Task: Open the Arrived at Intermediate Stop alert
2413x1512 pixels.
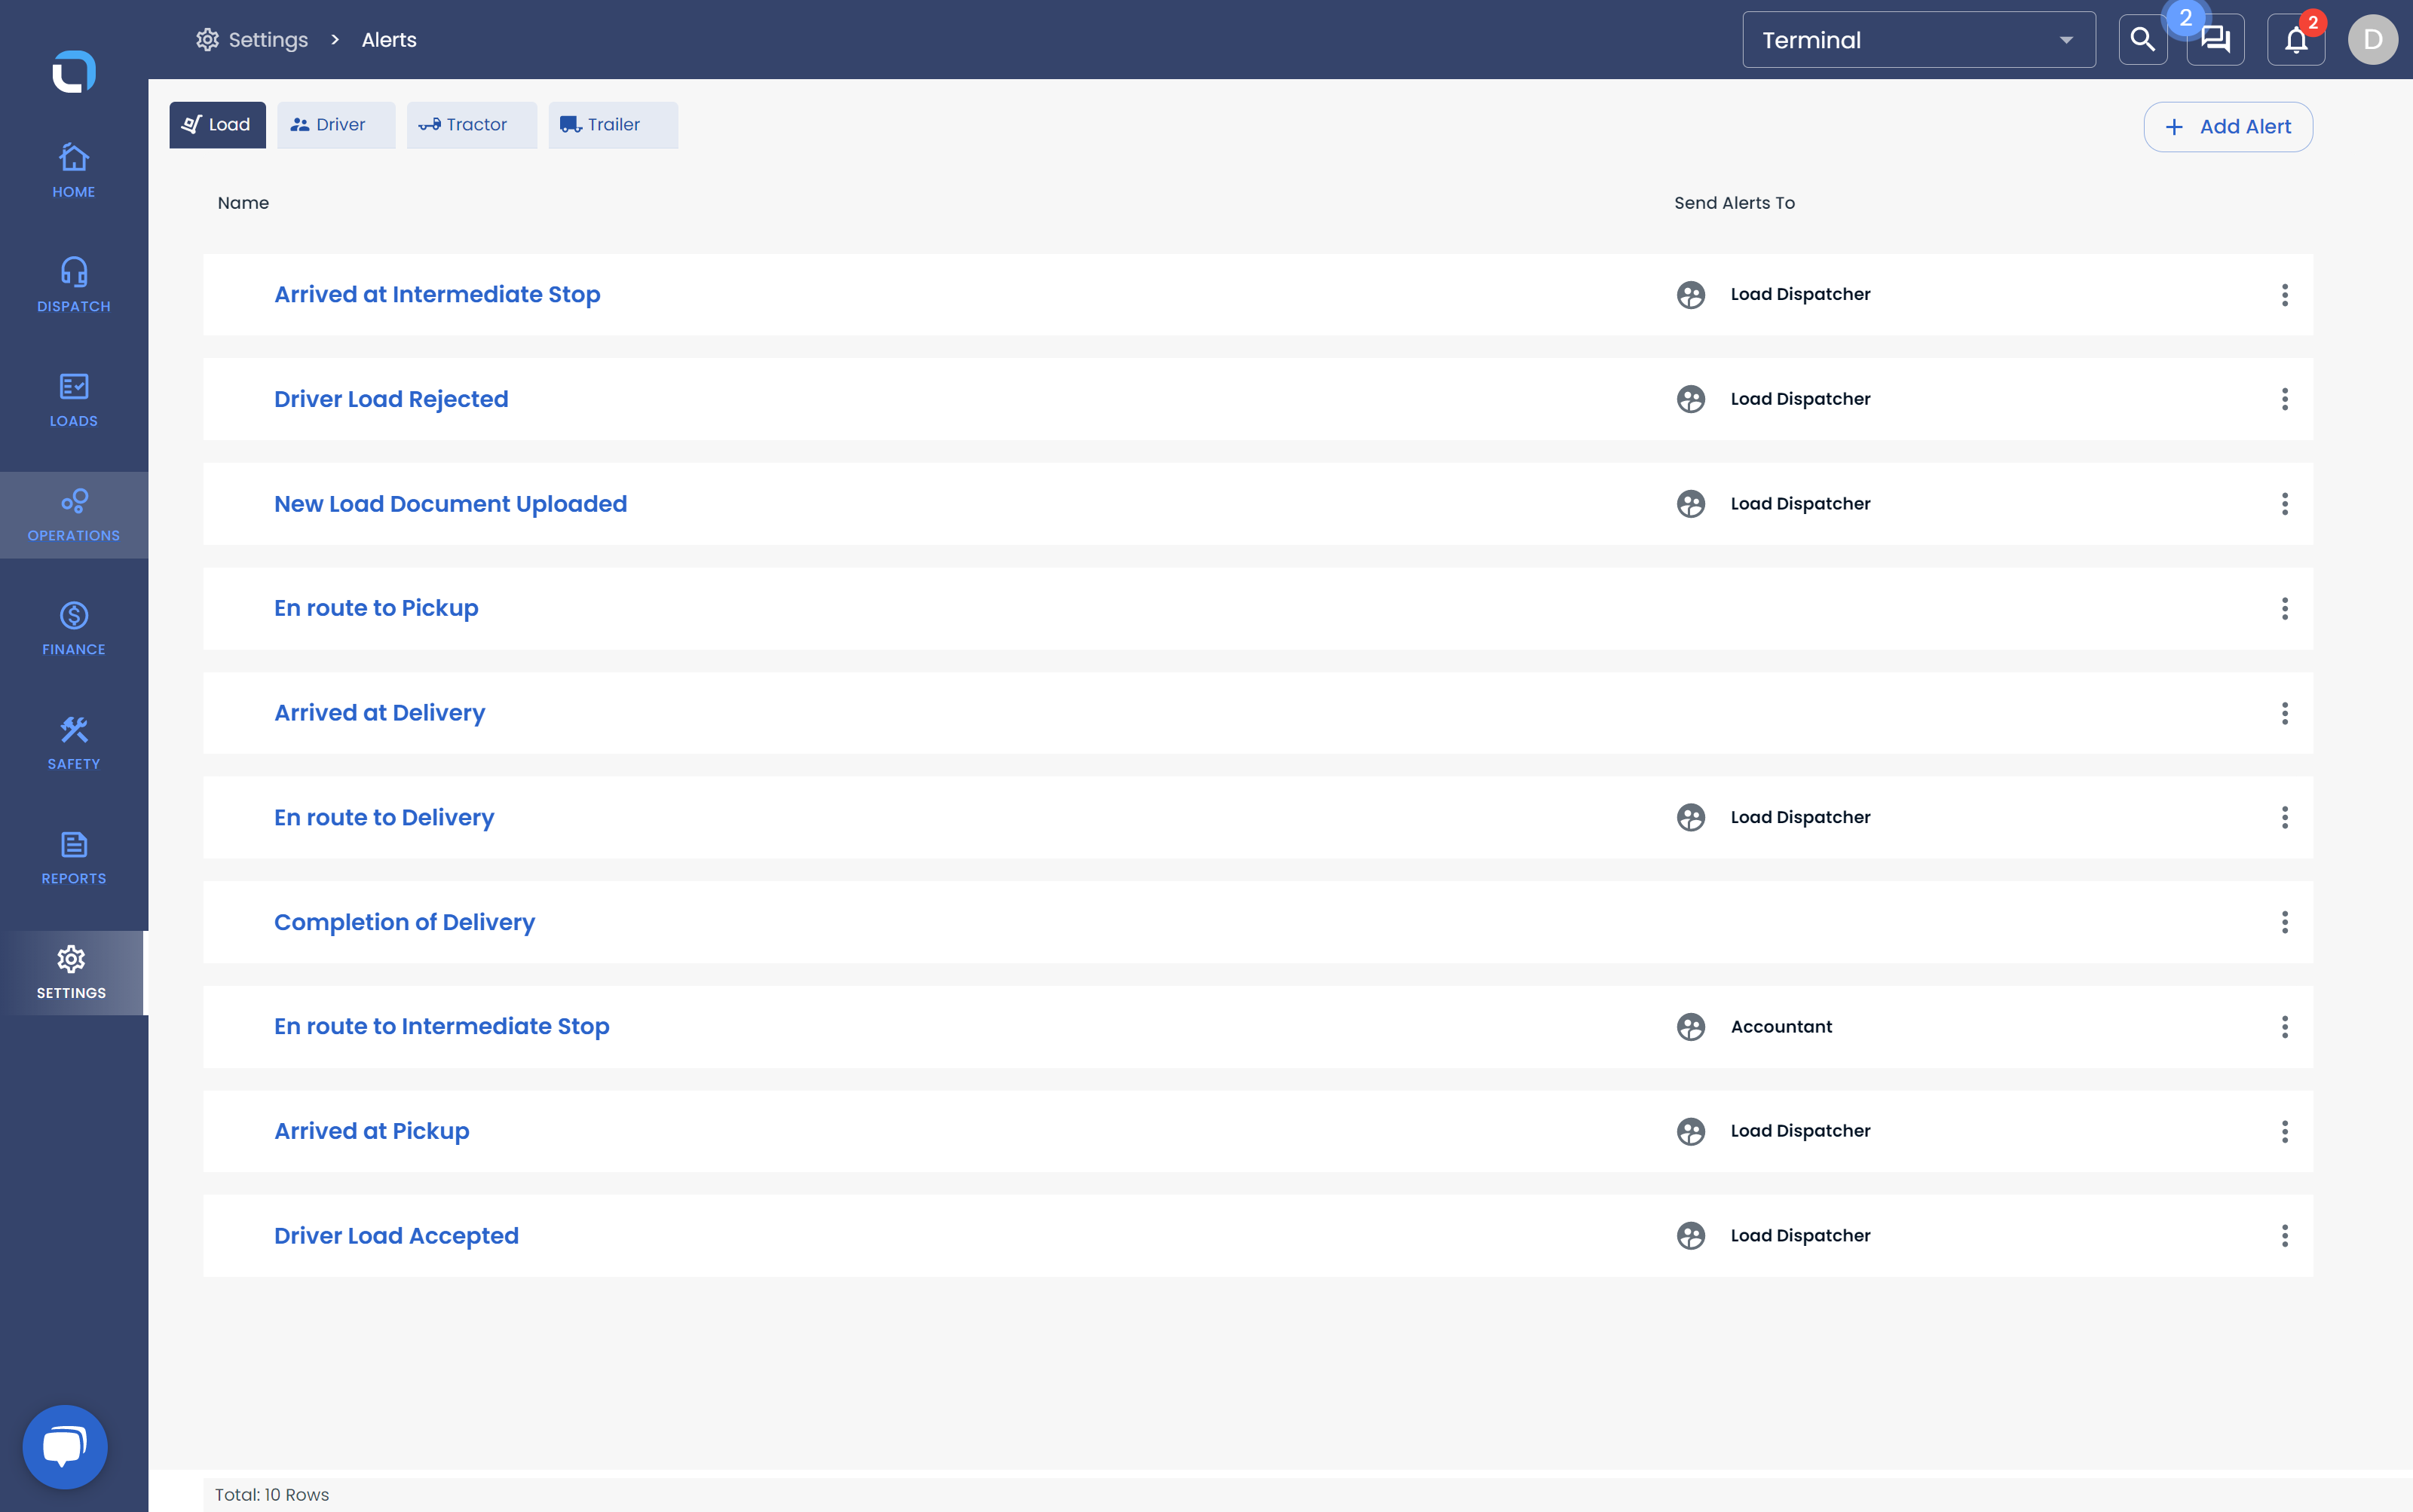Action: click(437, 294)
